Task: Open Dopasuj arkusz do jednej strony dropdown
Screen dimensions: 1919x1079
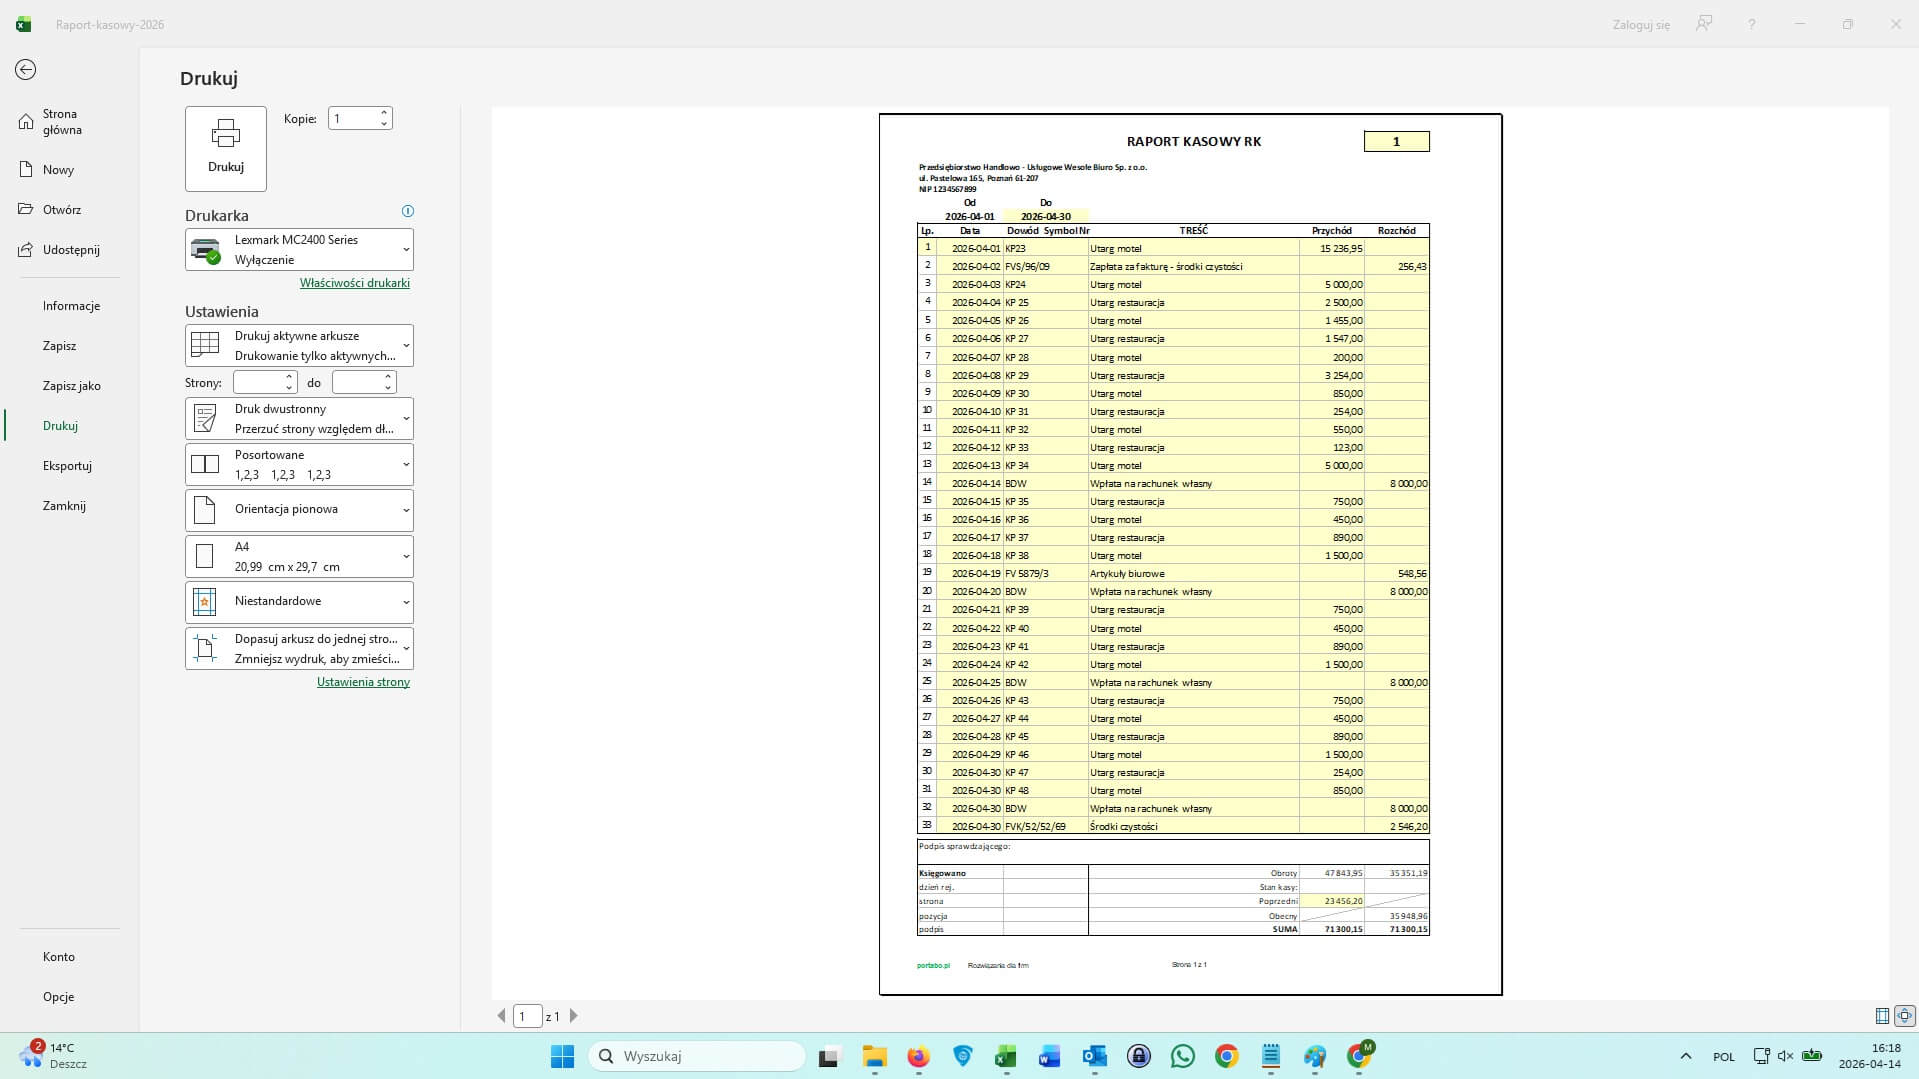Action: [299, 648]
